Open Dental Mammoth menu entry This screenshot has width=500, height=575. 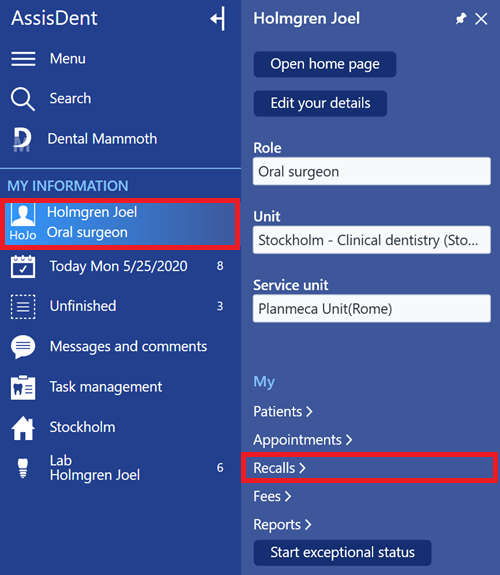click(x=102, y=139)
